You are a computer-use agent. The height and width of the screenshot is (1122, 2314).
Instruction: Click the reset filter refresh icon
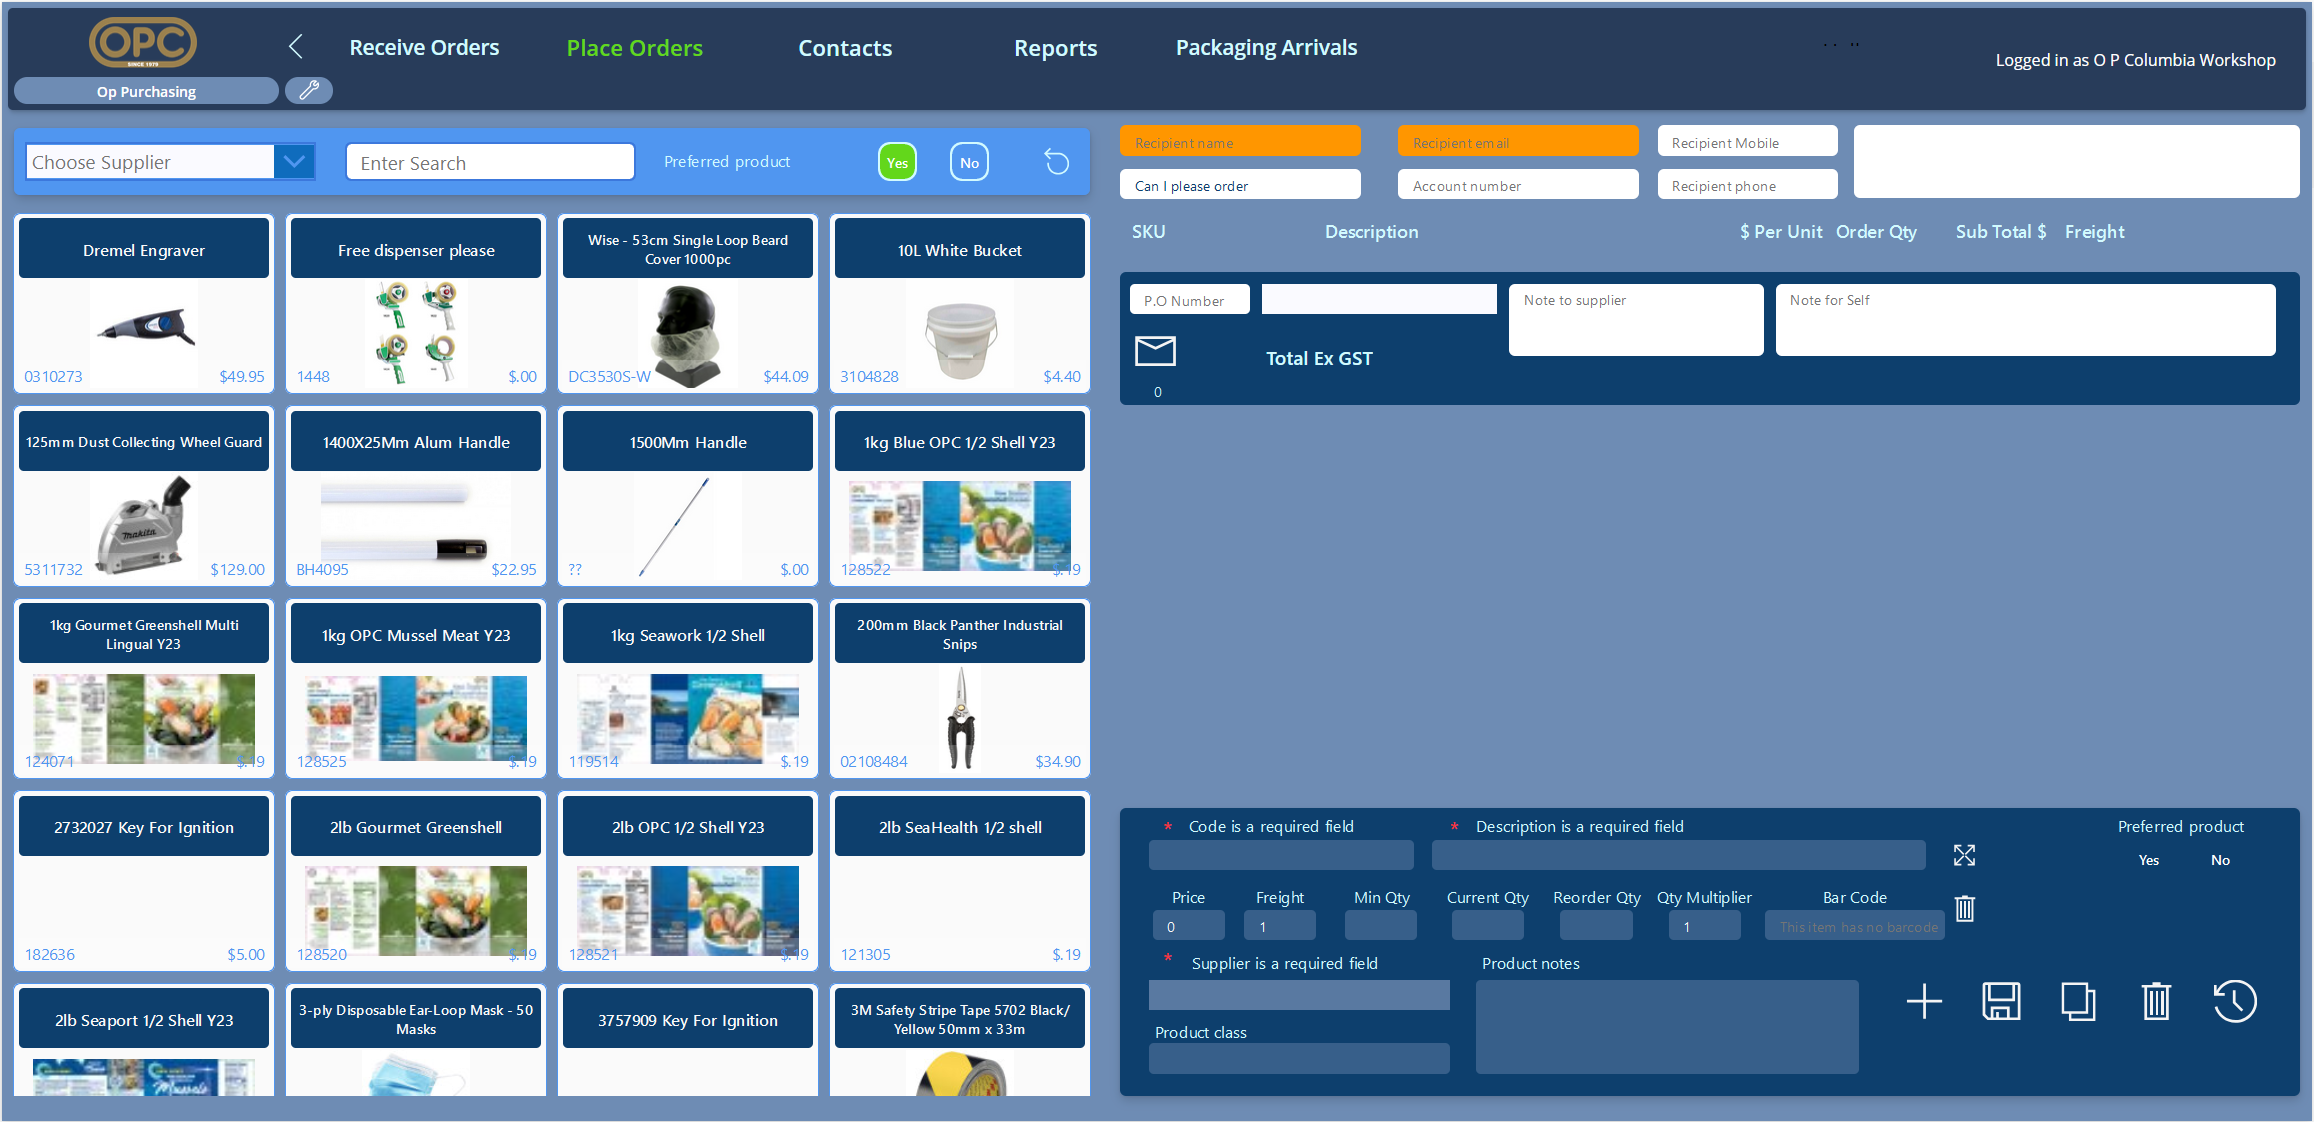(x=1056, y=162)
